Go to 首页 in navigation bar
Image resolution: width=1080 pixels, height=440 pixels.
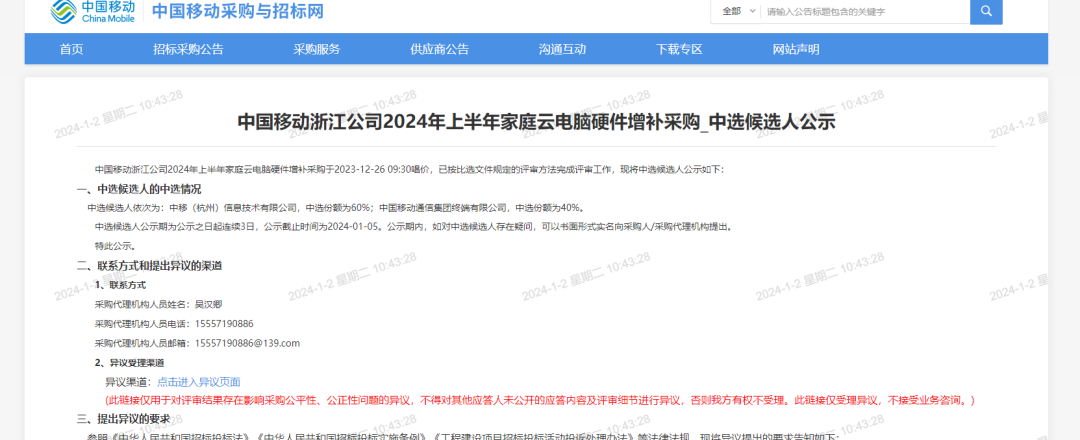(71, 49)
